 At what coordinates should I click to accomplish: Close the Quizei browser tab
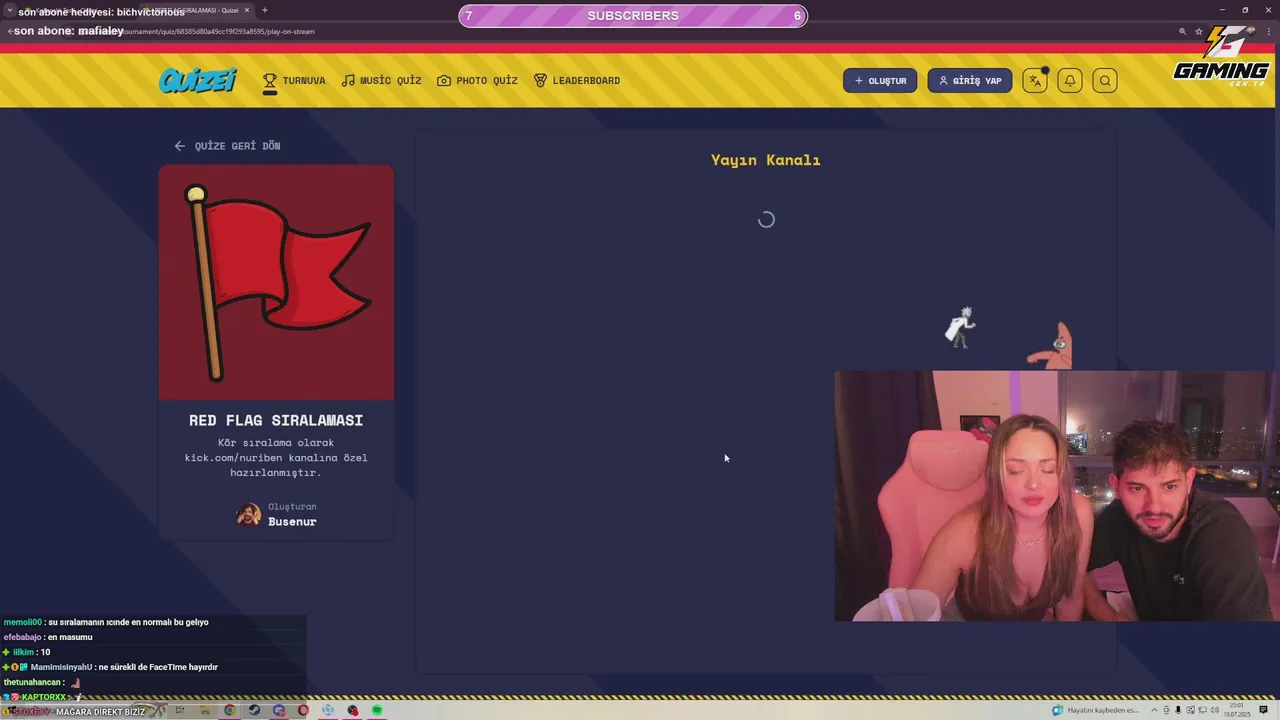pos(247,10)
